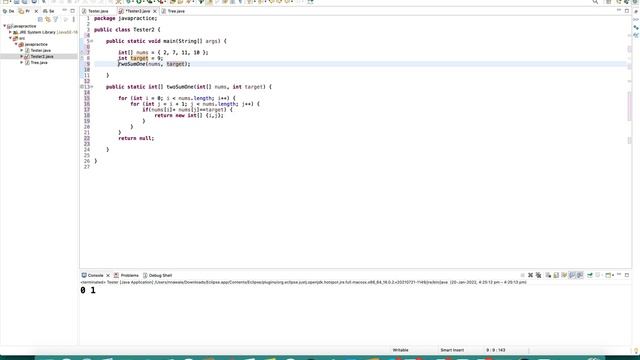Expand Tree.java in Package Explorer

pyautogui.click(x=22, y=63)
